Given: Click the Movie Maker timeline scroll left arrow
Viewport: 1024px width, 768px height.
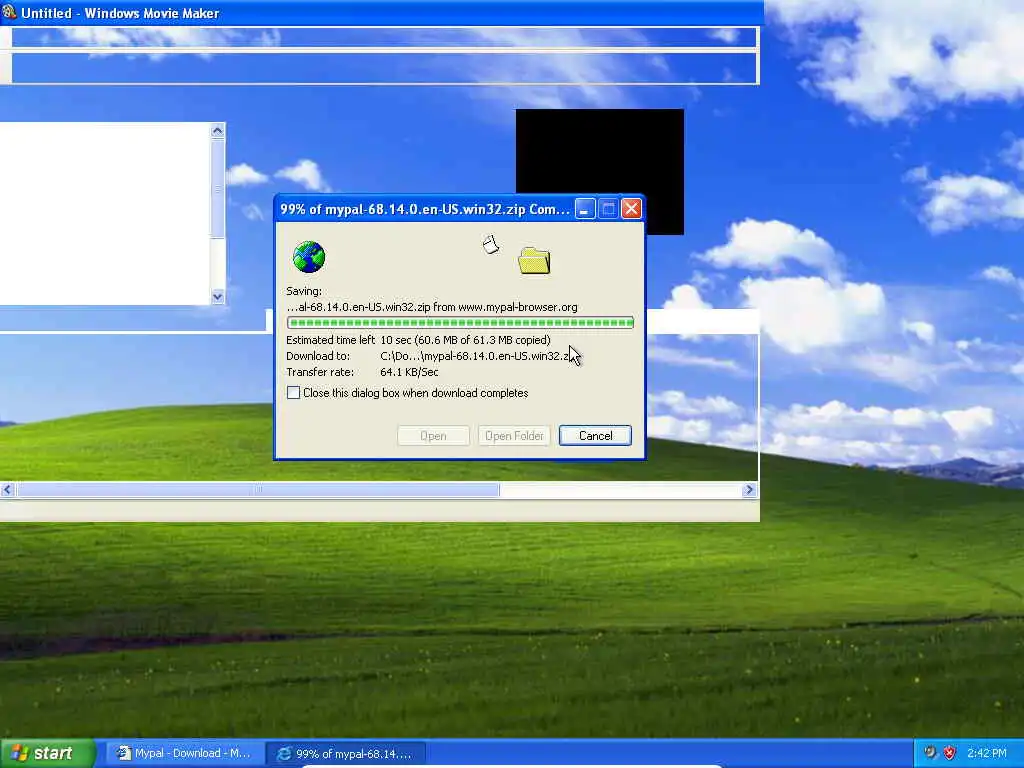Looking at the screenshot, I should (x=7, y=490).
